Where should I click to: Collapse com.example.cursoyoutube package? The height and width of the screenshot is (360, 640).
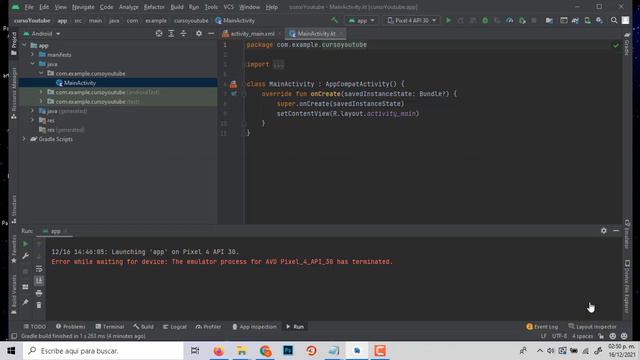41,73
